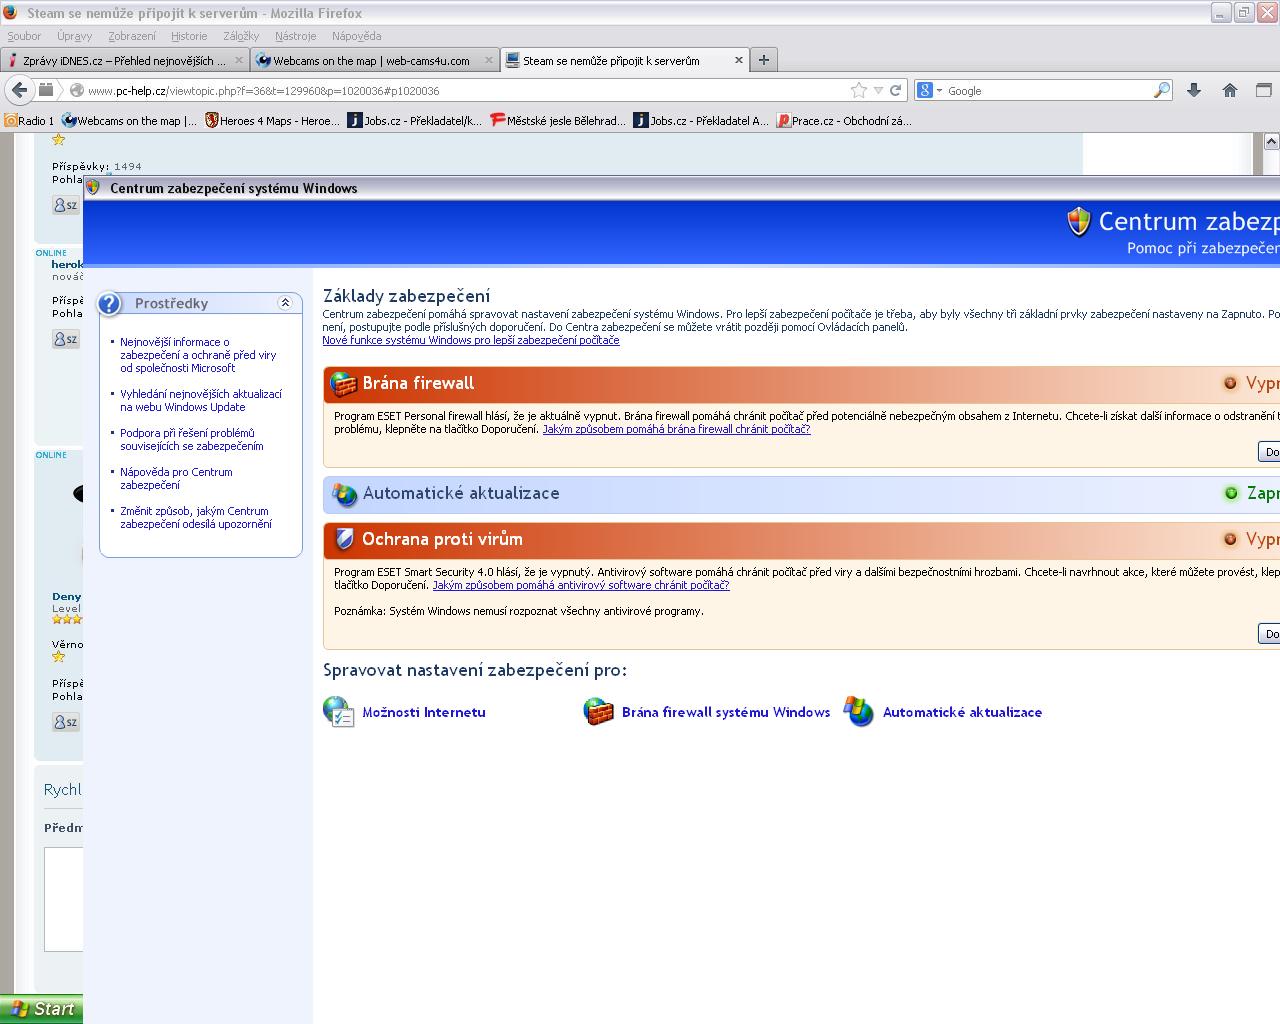Open Vyhledání nejnovějších aktualizací link
1280x1024 pixels.
click(x=201, y=401)
